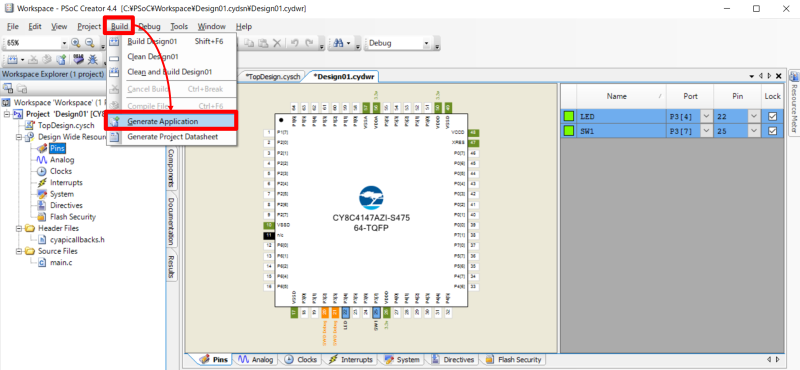Image resolution: width=800 pixels, height=370 pixels.
Task: Click the green color swatch beside SW1
Action: tap(568, 131)
